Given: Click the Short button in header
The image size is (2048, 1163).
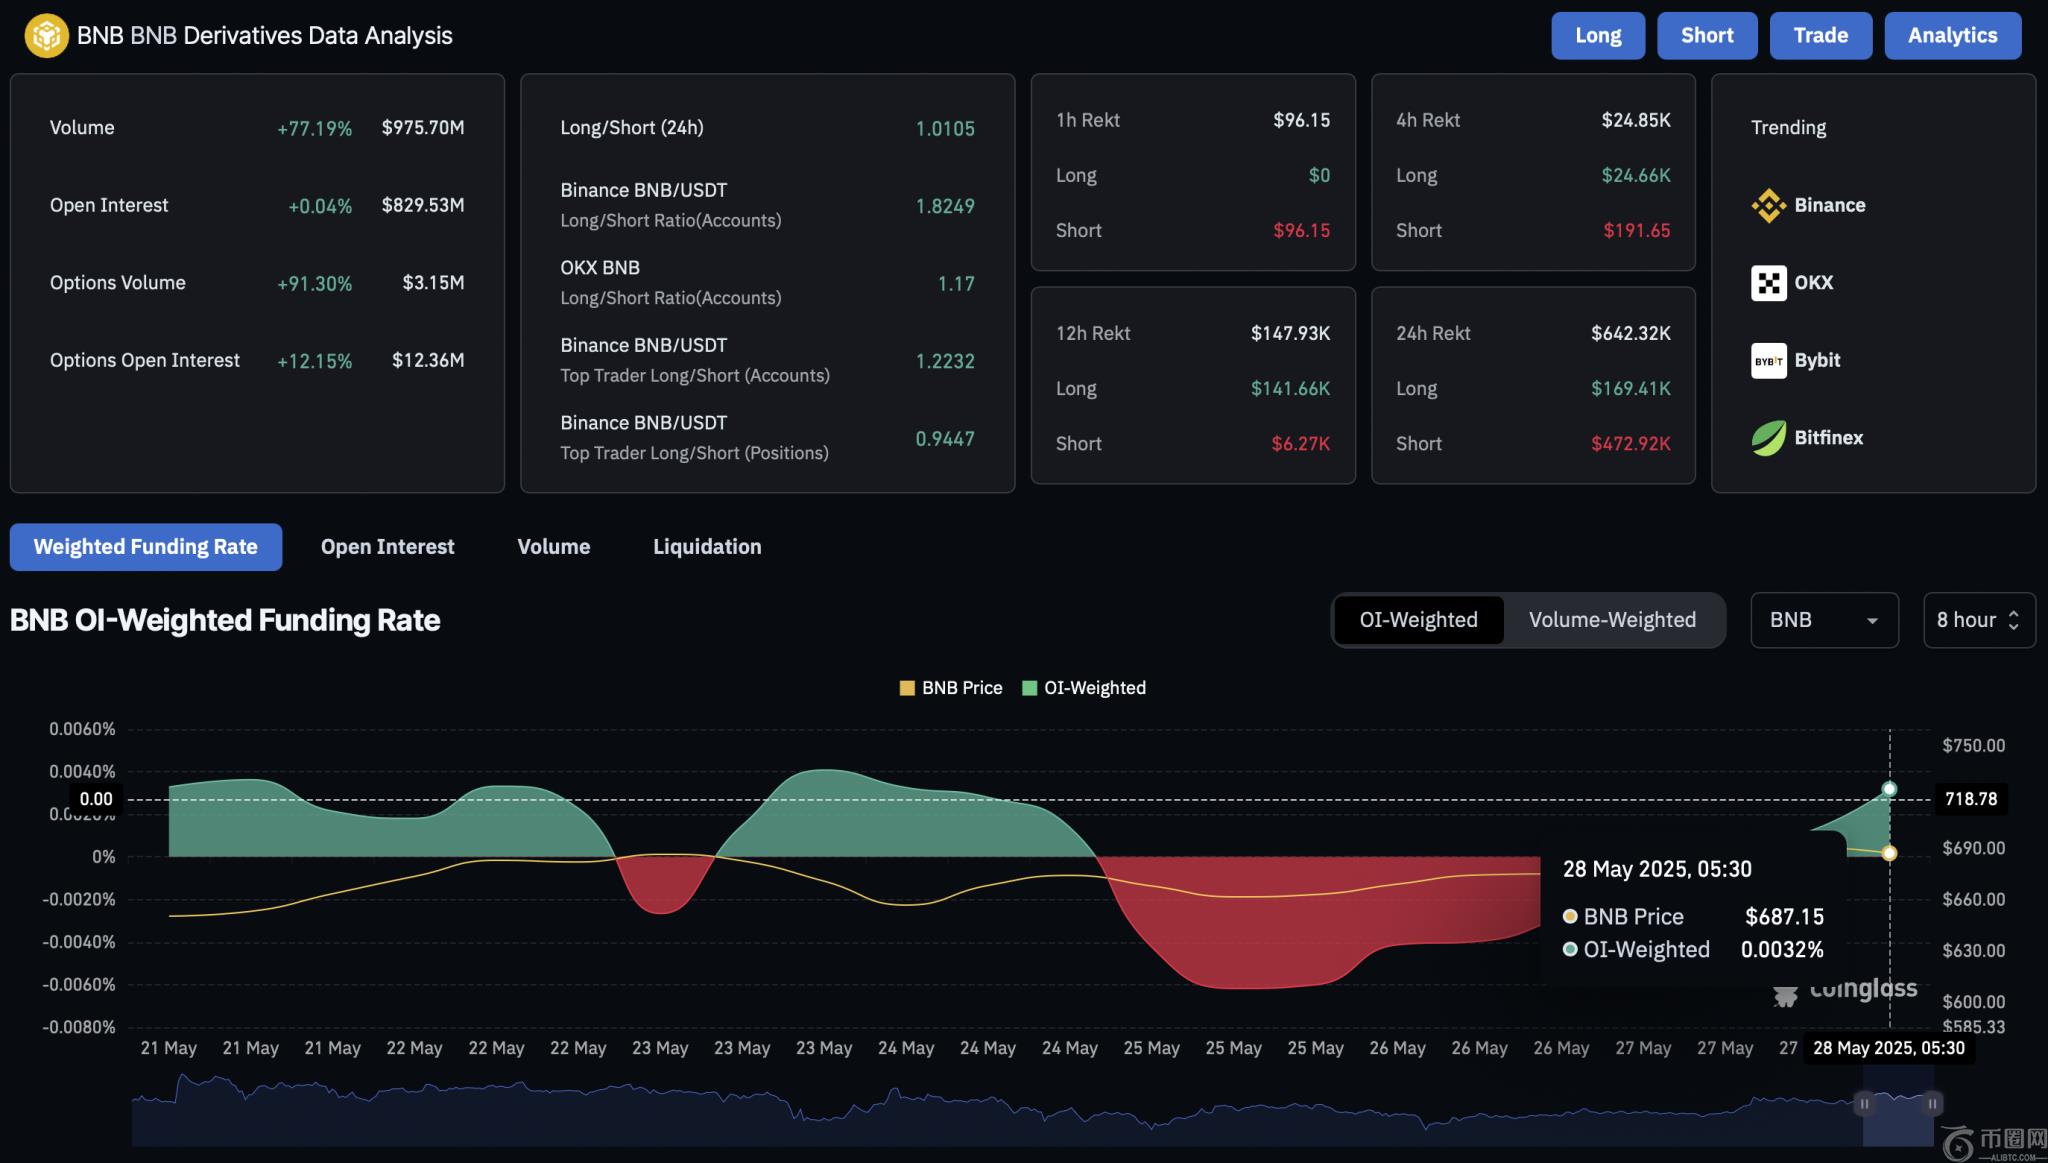Looking at the screenshot, I should tap(1706, 36).
